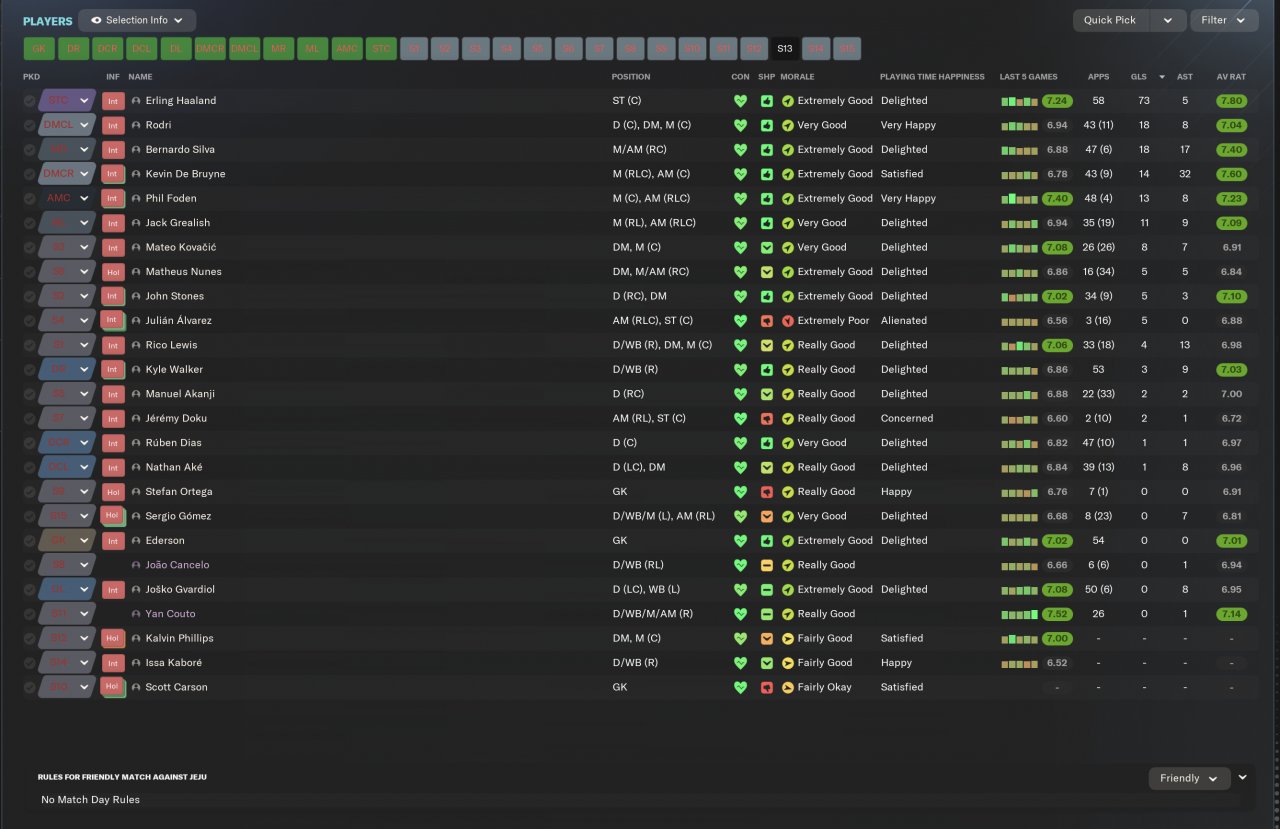
Task: Click the sharpness icon for Rodri
Action: [766, 125]
